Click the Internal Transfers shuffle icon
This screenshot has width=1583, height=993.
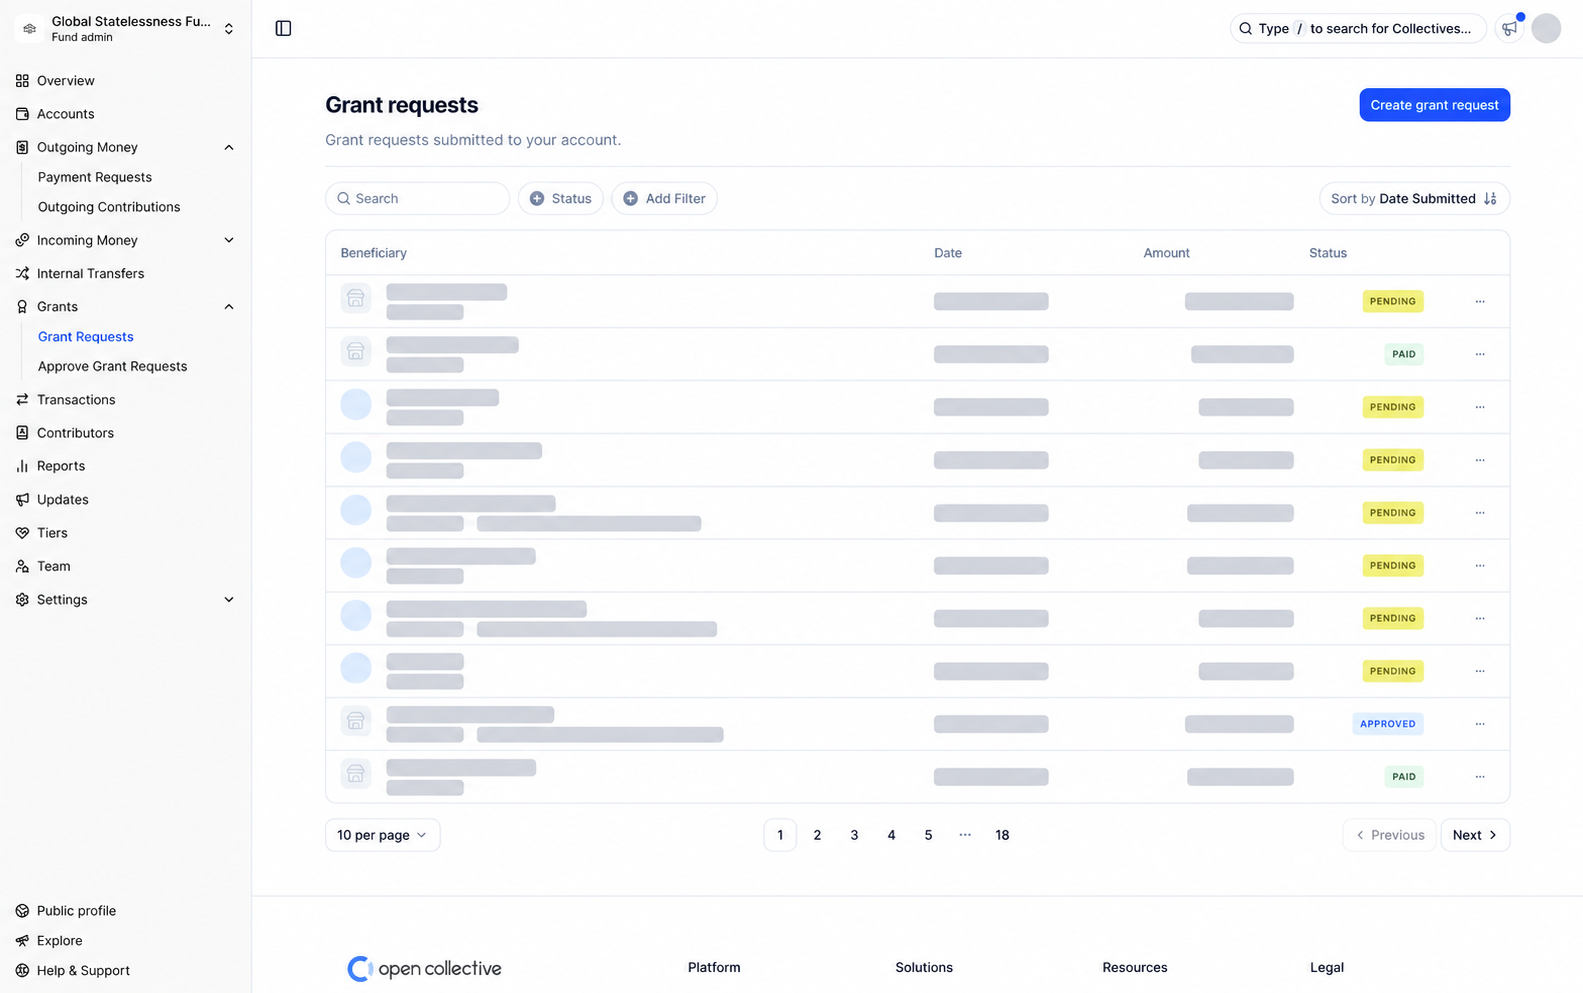(x=22, y=274)
